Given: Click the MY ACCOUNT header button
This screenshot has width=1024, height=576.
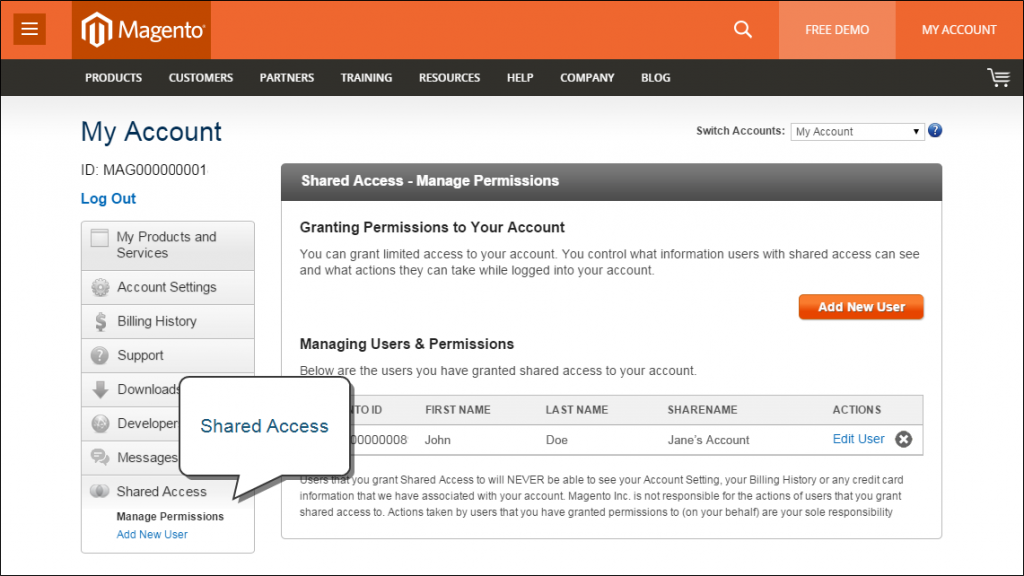Looking at the screenshot, I should click(959, 30).
